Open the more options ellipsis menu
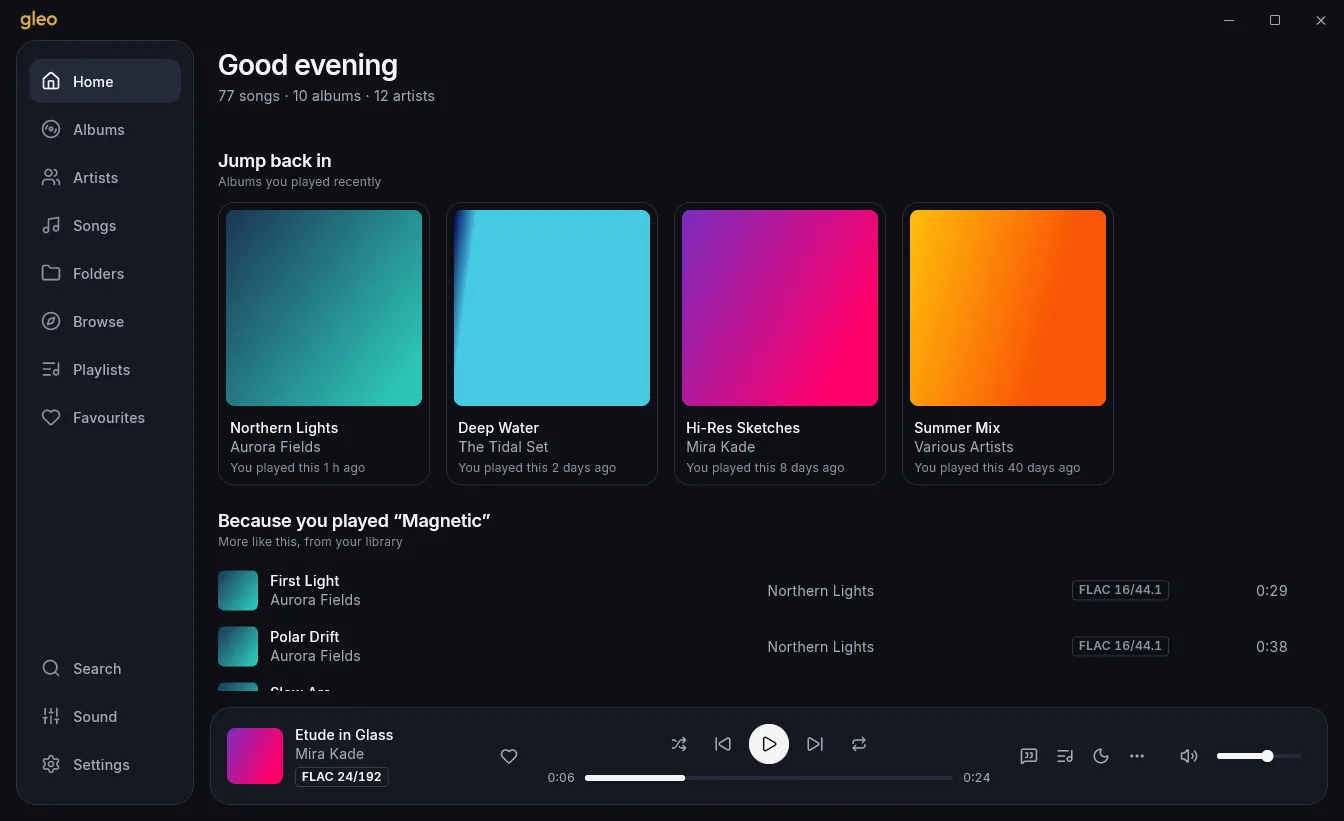 click(x=1137, y=756)
